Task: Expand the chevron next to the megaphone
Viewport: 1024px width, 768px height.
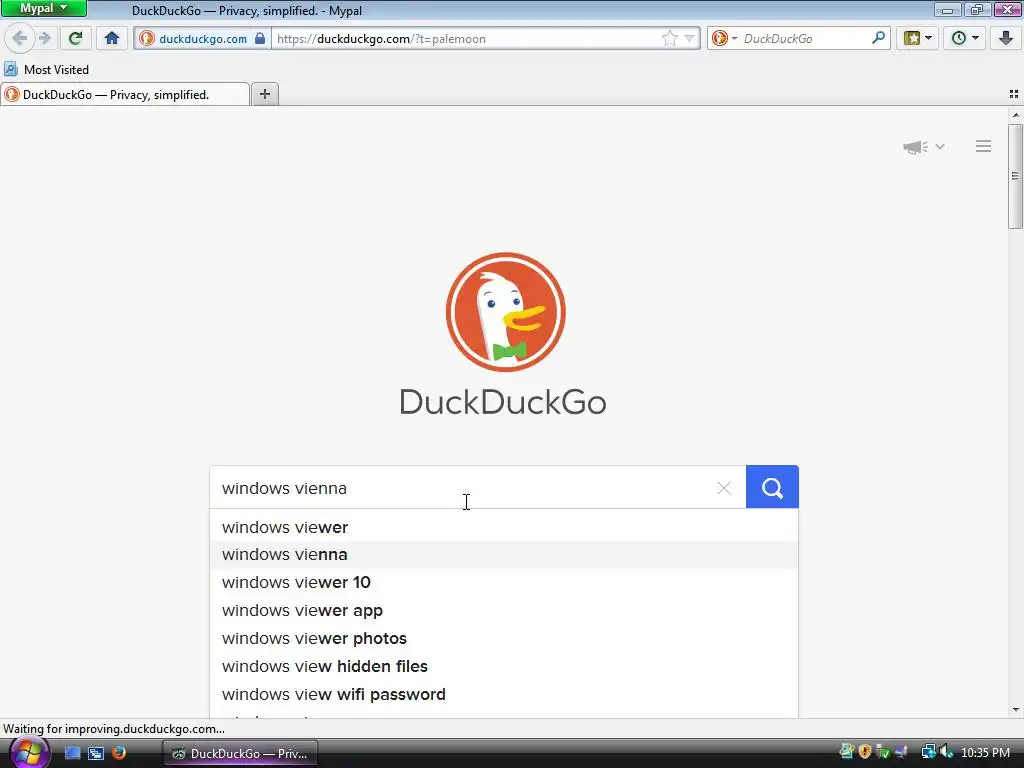Action: point(940,147)
